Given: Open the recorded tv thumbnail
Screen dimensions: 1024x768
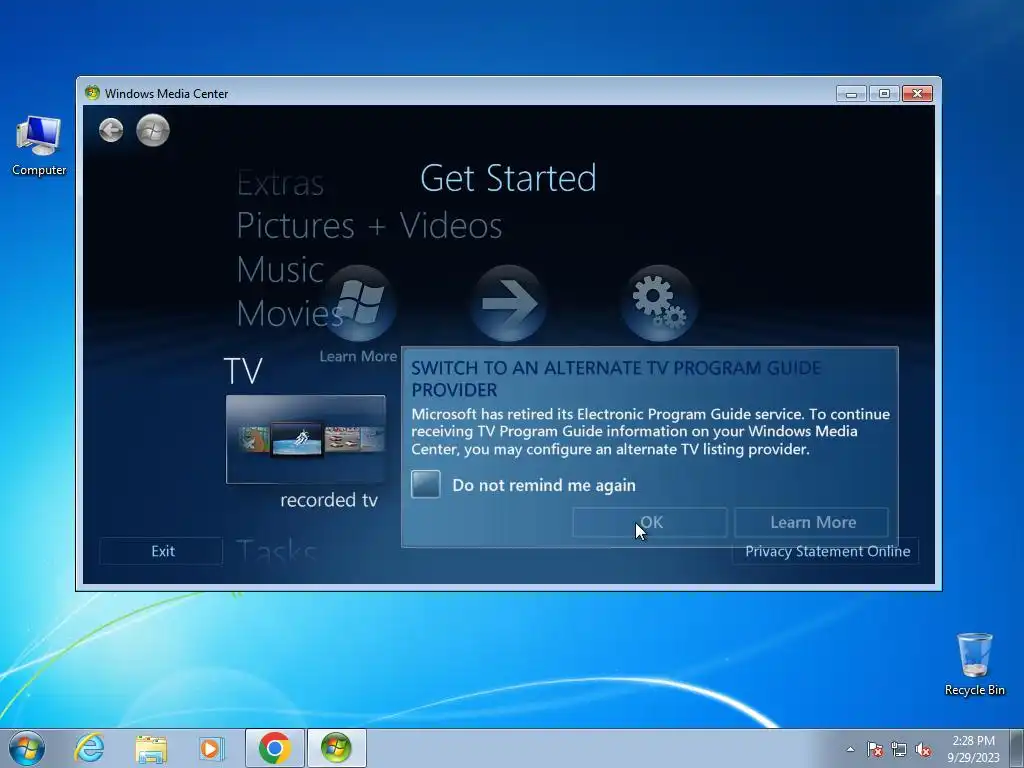Looking at the screenshot, I should coord(306,439).
